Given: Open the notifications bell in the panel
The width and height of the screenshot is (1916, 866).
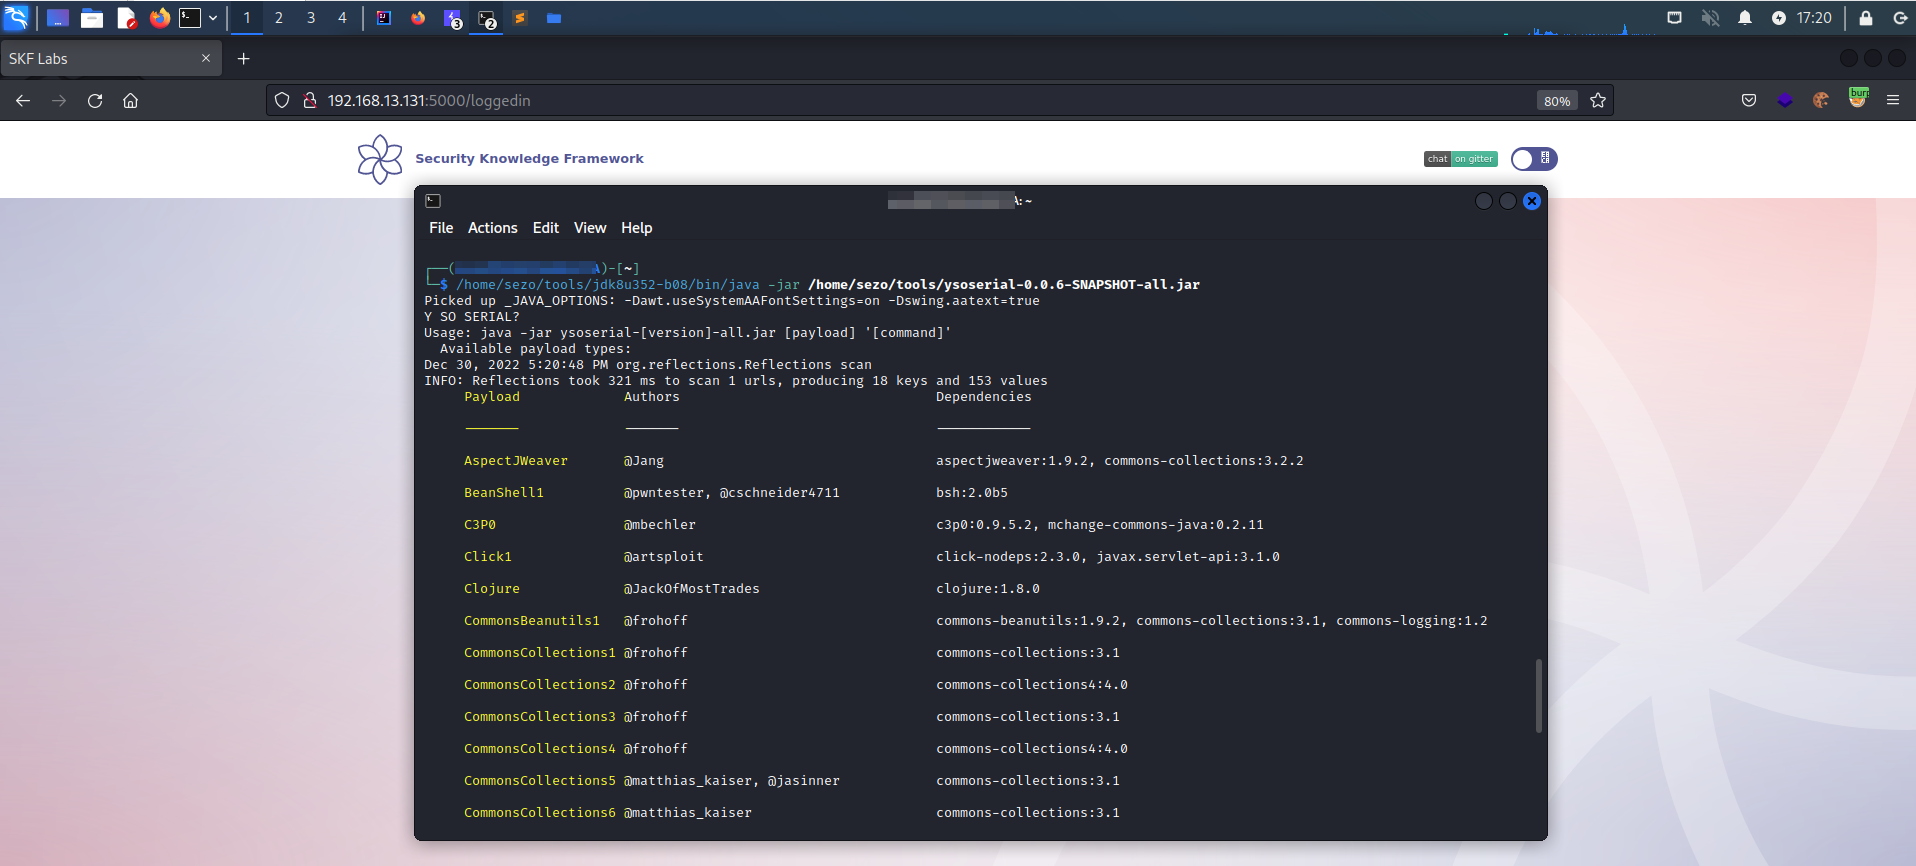Looking at the screenshot, I should [x=1745, y=18].
